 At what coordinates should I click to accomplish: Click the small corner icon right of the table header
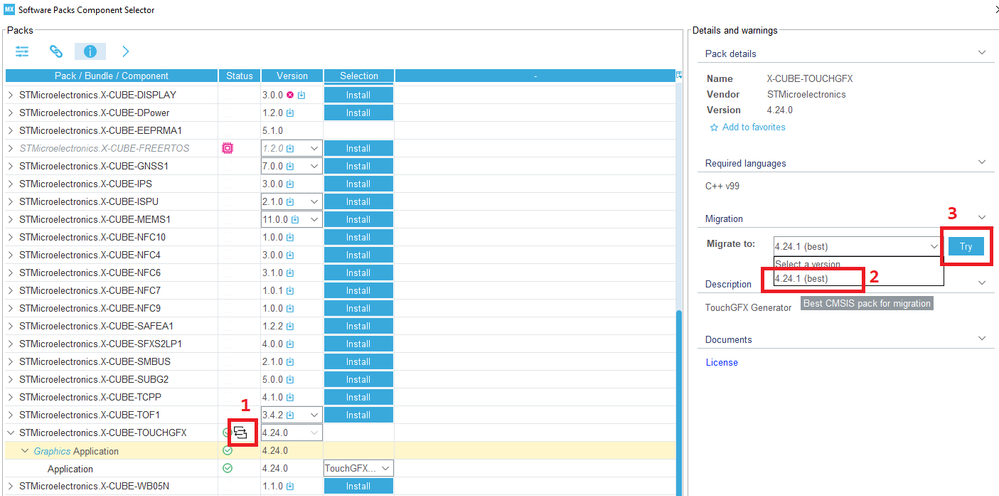[x=679, y=75]
